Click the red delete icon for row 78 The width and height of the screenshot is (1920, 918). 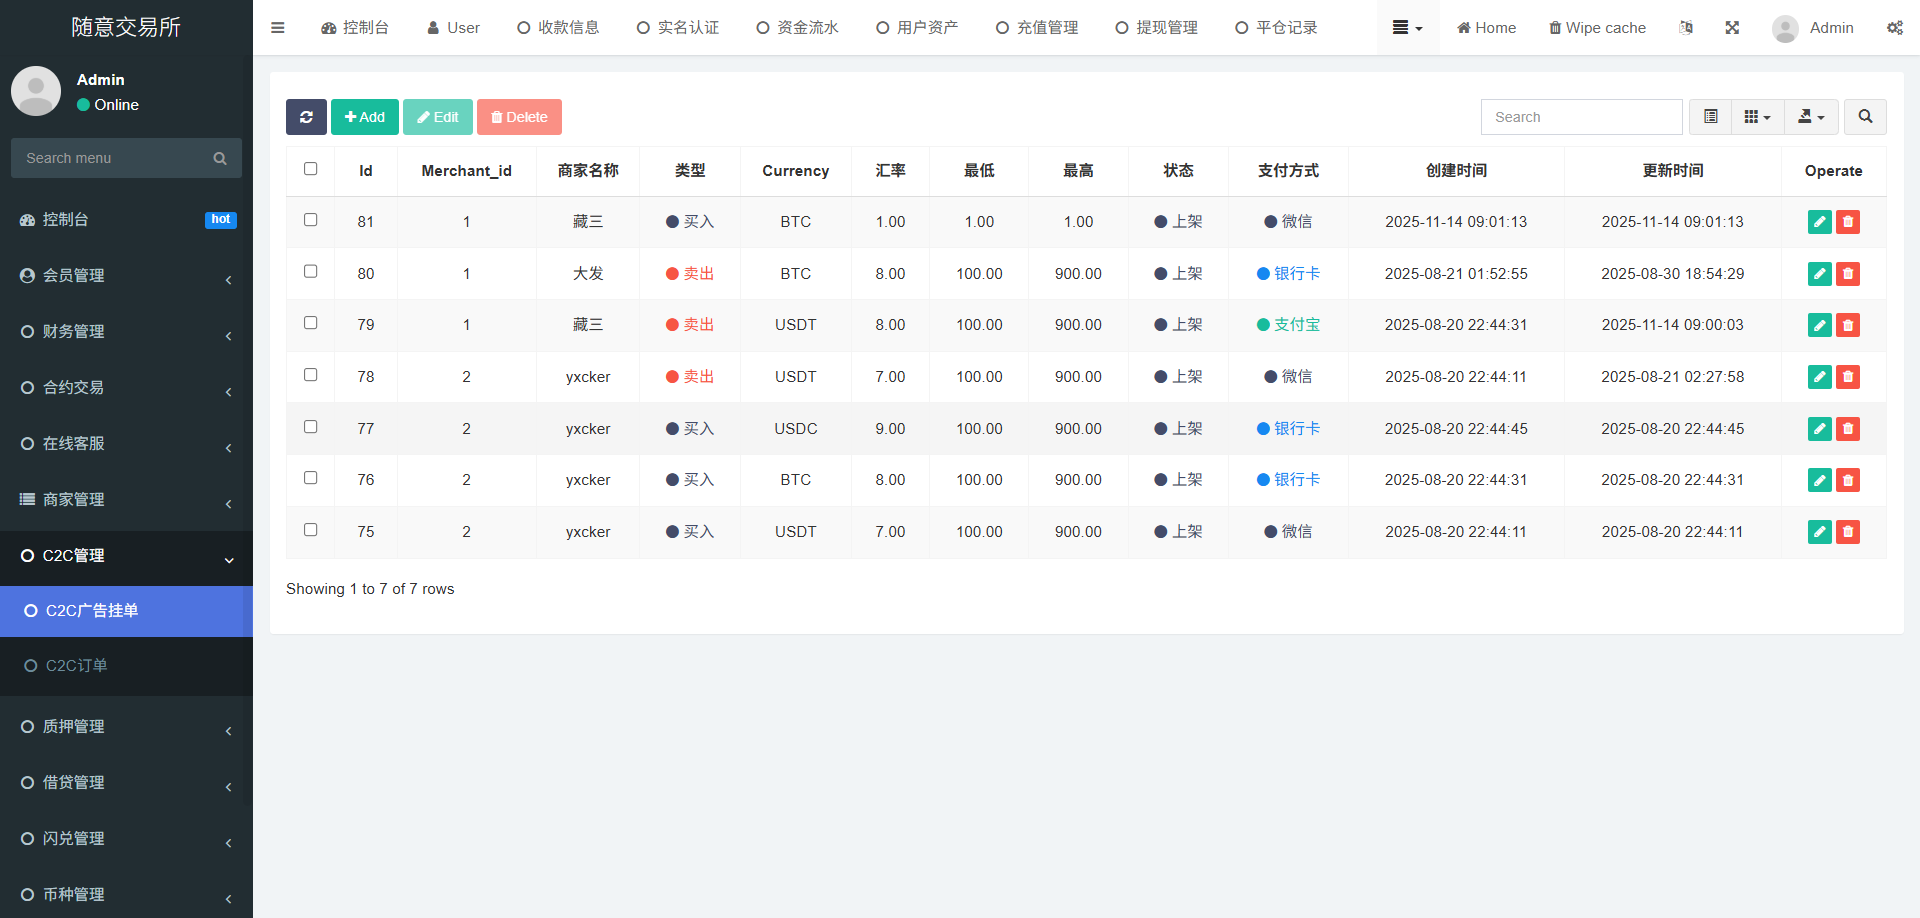(1848, 377)
